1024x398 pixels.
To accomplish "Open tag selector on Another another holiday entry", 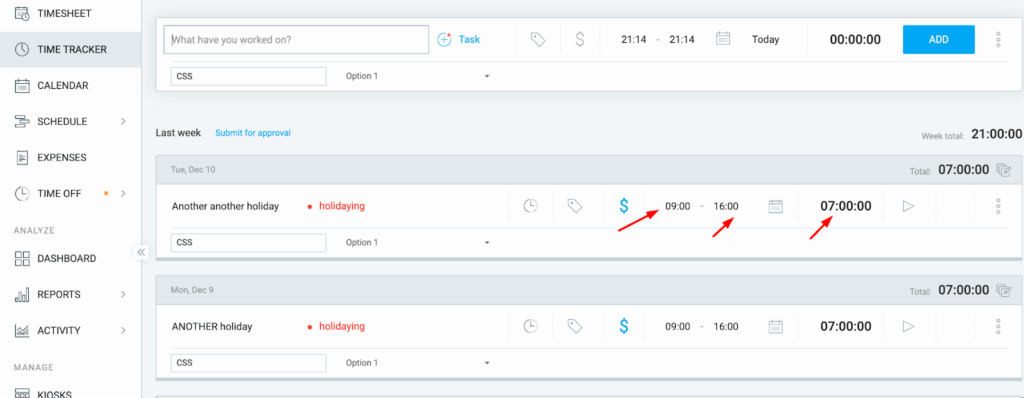I will [x=575, y=207].
